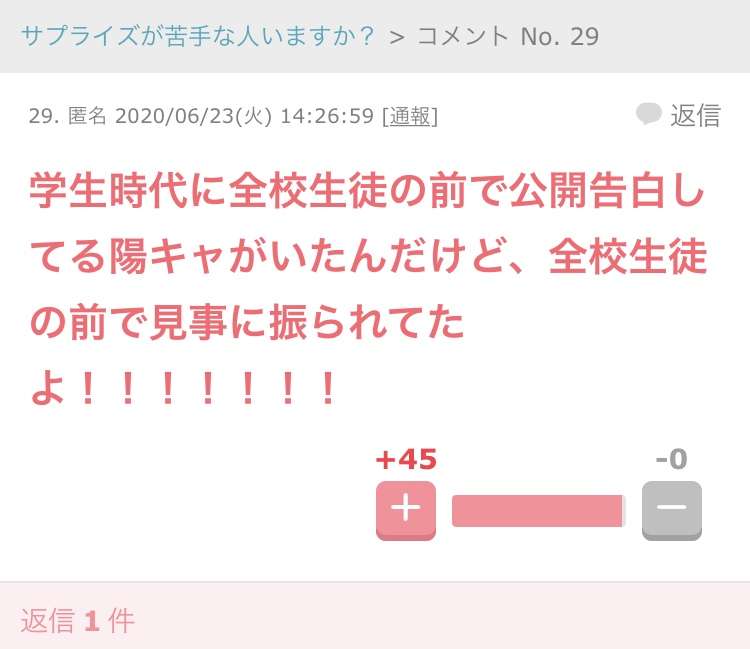Open the サプライズが苦手な人いますか？ topic link
Screen dimensions: 750x649
[198, 36]
